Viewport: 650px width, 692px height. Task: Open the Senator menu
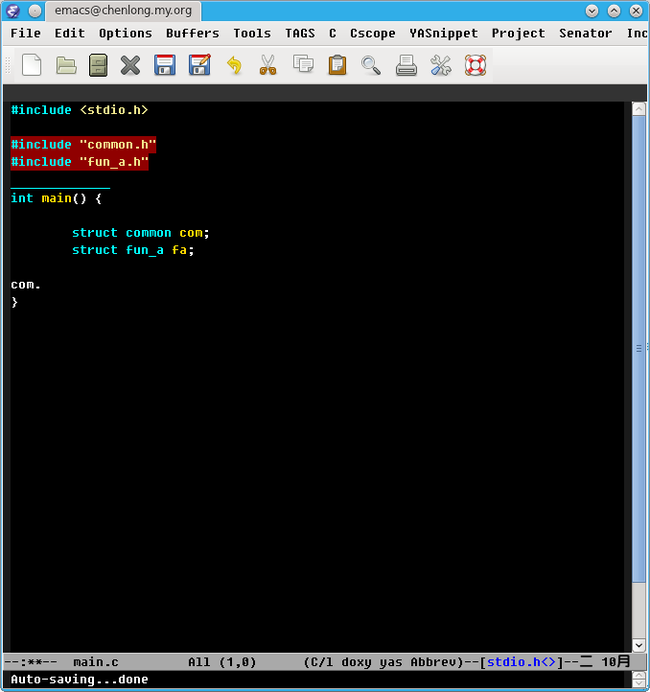[586, 33]
